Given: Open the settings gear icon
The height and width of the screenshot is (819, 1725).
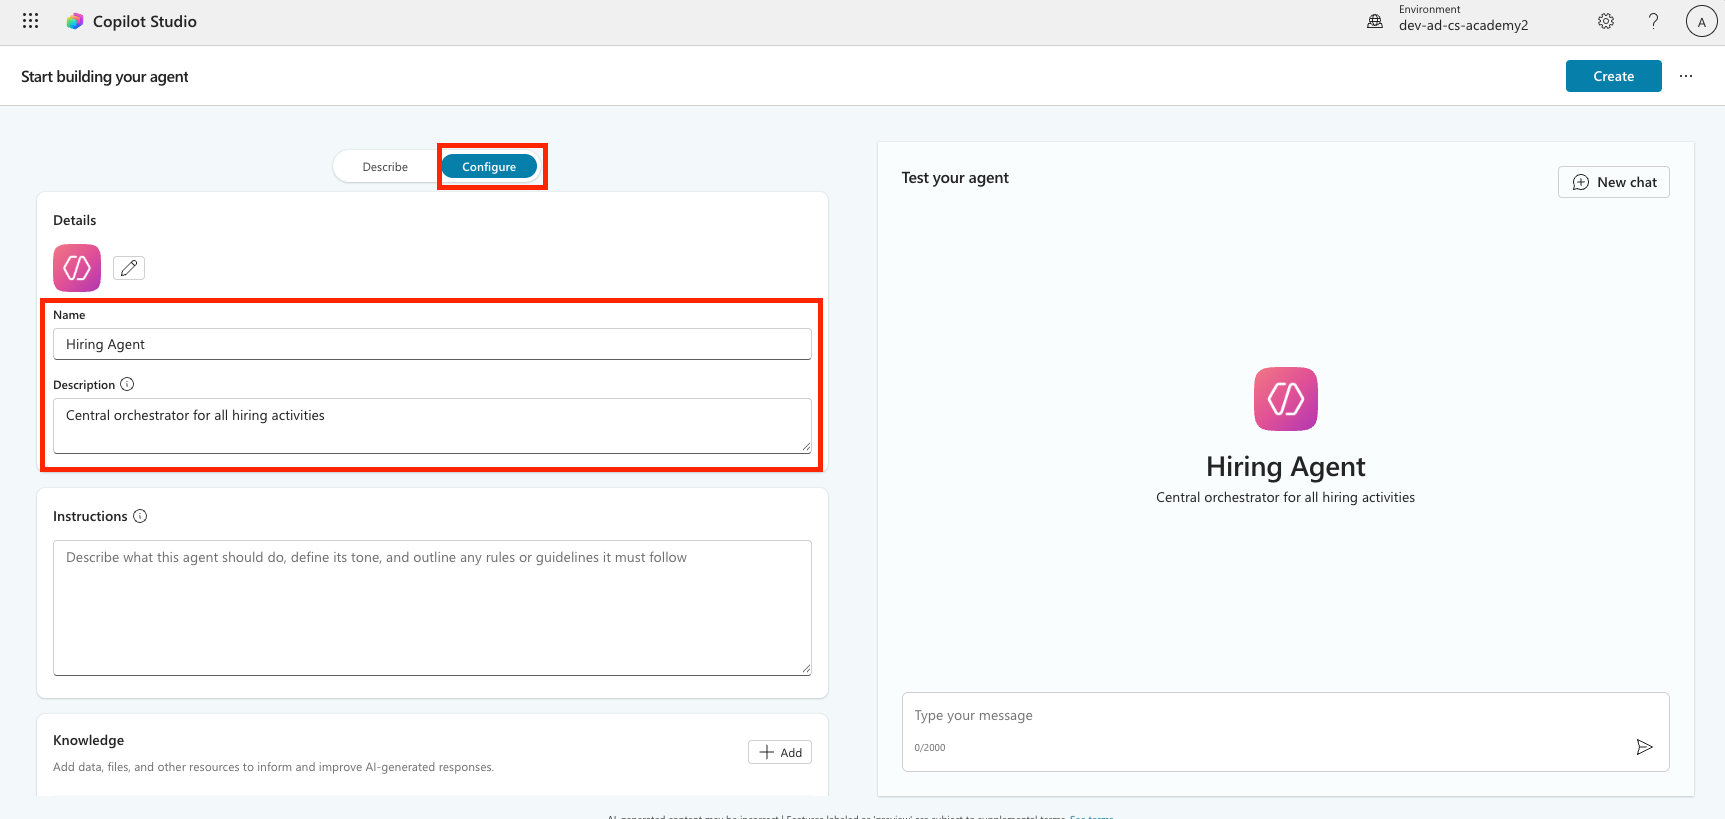Looking at the screenshot, I should pyautogui.click(x=1606, y=21).
